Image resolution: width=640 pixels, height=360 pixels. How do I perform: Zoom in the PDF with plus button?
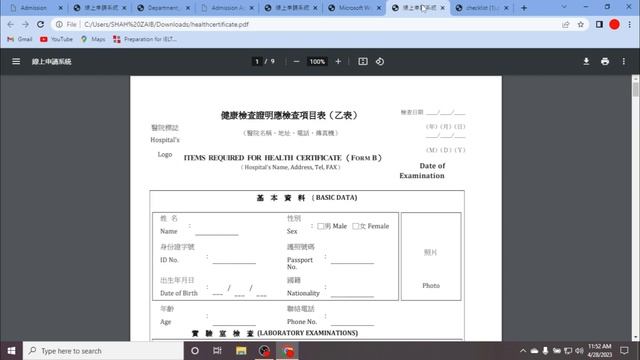coord(338,61)
